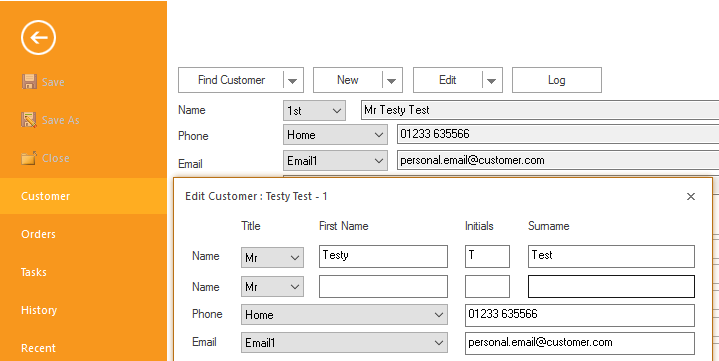Open the Log button

pos(557,80)
